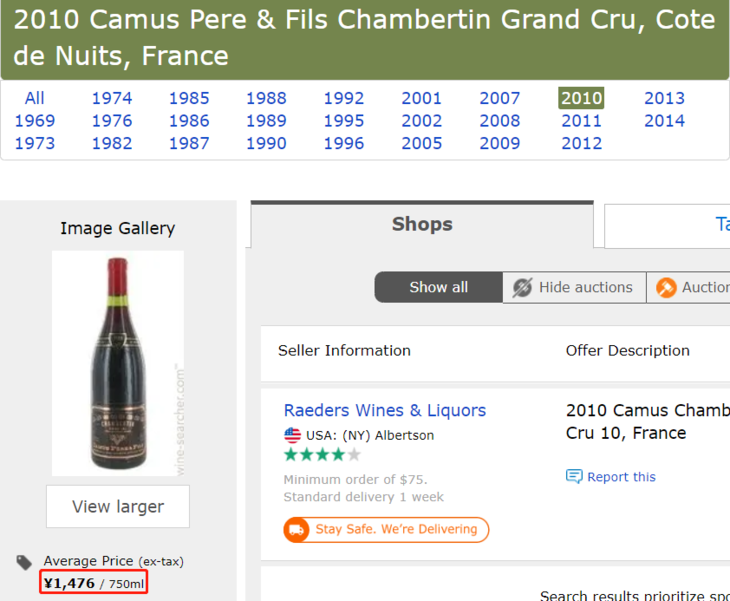Click the Report this speech bubble icon
Image resolution: width=730 pixels, height=601 pixels.
[x=574, y=477]
